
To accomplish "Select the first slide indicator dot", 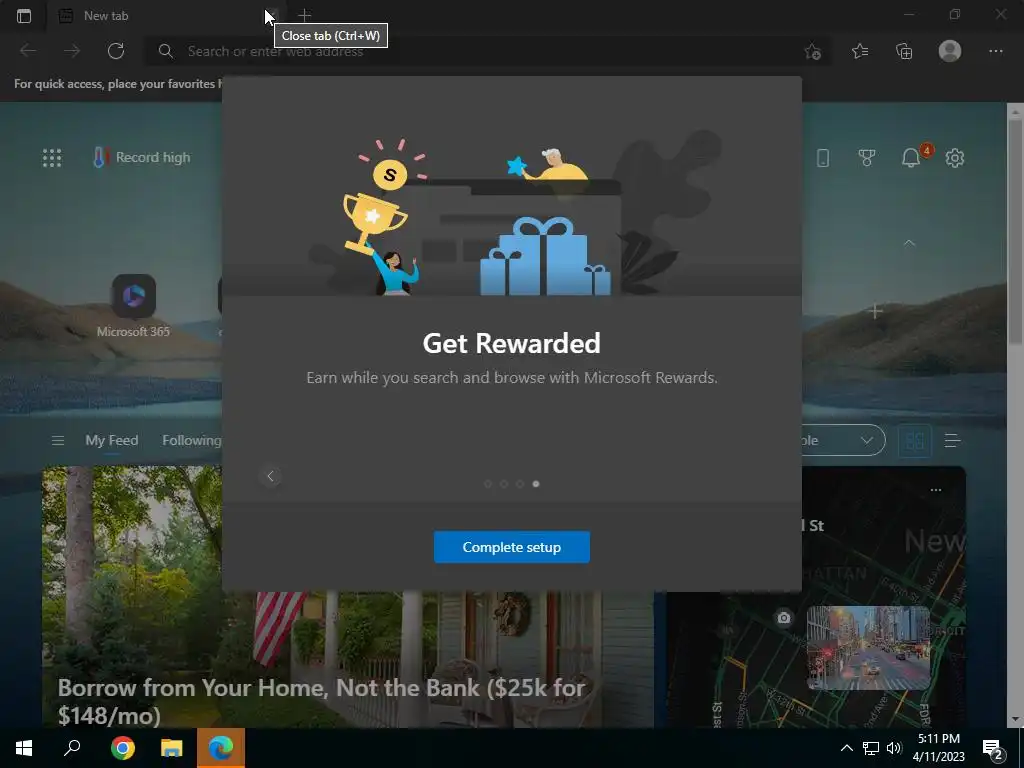I will [488, 484].
